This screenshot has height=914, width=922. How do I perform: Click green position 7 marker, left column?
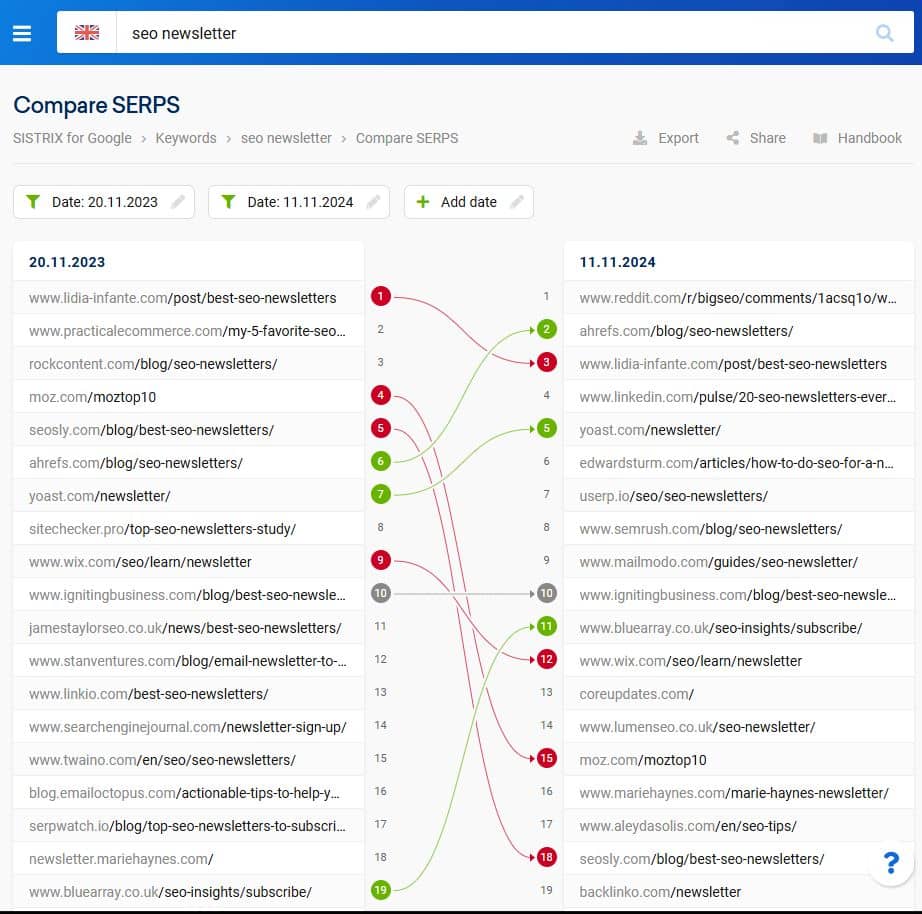coord(380,495)
